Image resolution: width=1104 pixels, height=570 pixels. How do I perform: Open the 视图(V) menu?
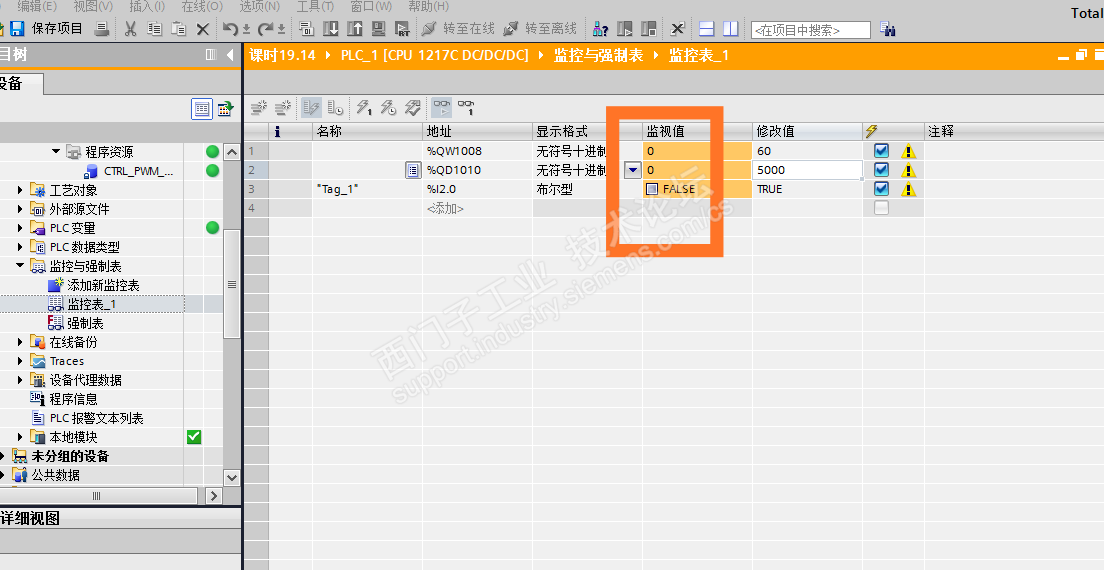click(x=93, y=6)
